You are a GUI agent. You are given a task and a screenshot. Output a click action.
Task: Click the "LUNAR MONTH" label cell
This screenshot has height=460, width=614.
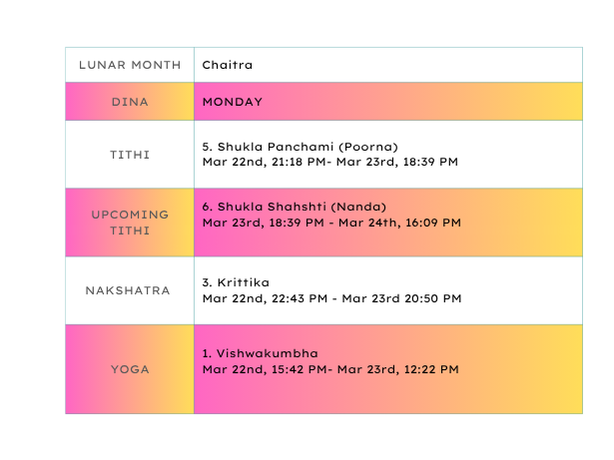130,65
